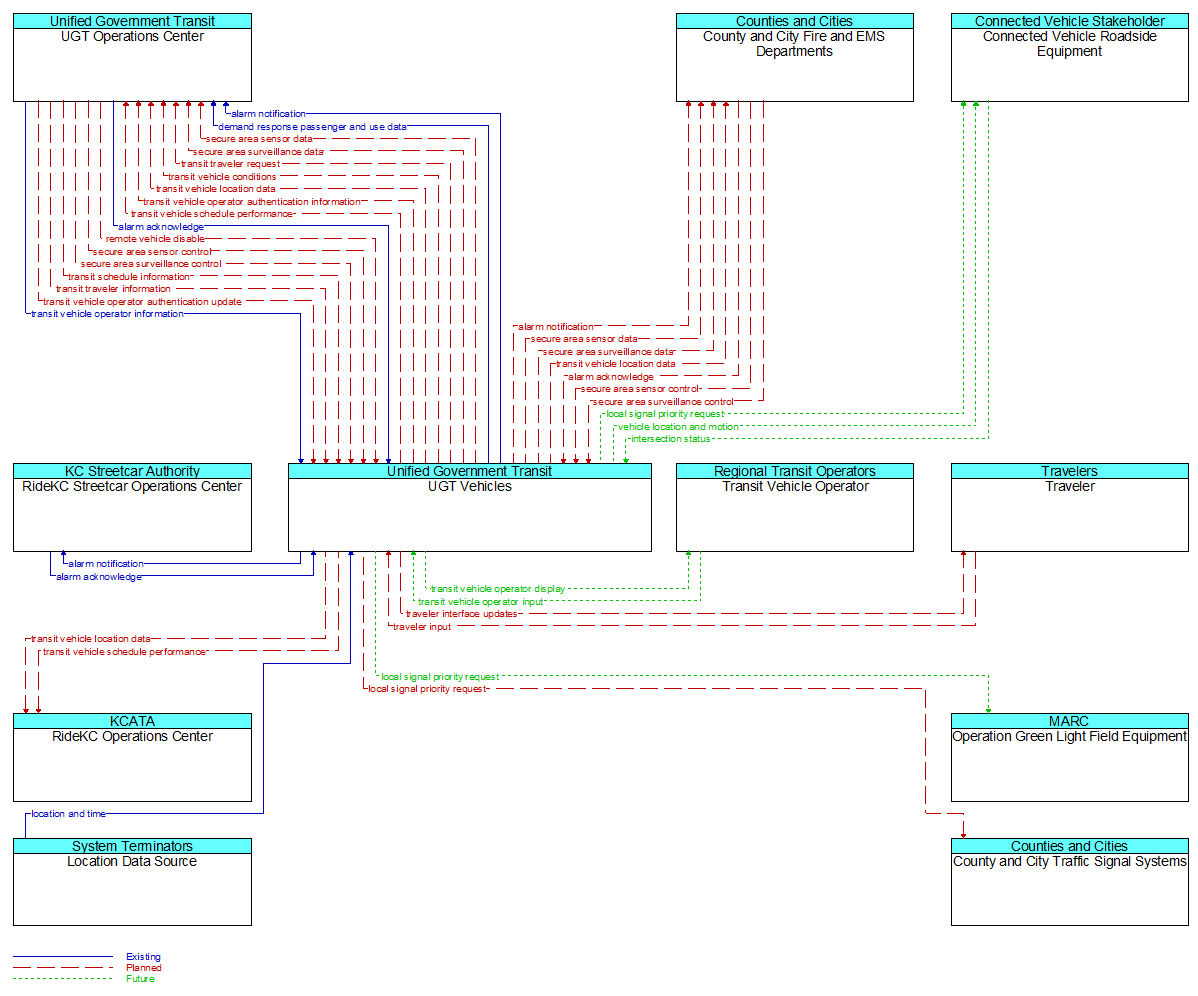
Task: Click the 'intersection status' flow label
Action: pos(670,439)
